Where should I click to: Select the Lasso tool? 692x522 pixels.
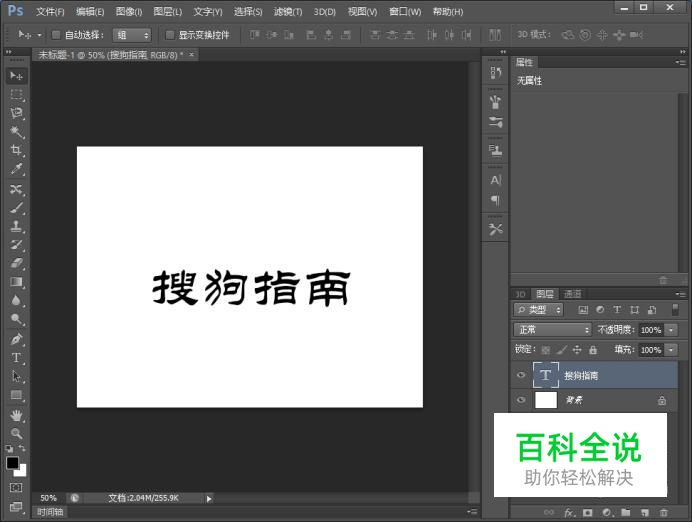click(16, 113)
